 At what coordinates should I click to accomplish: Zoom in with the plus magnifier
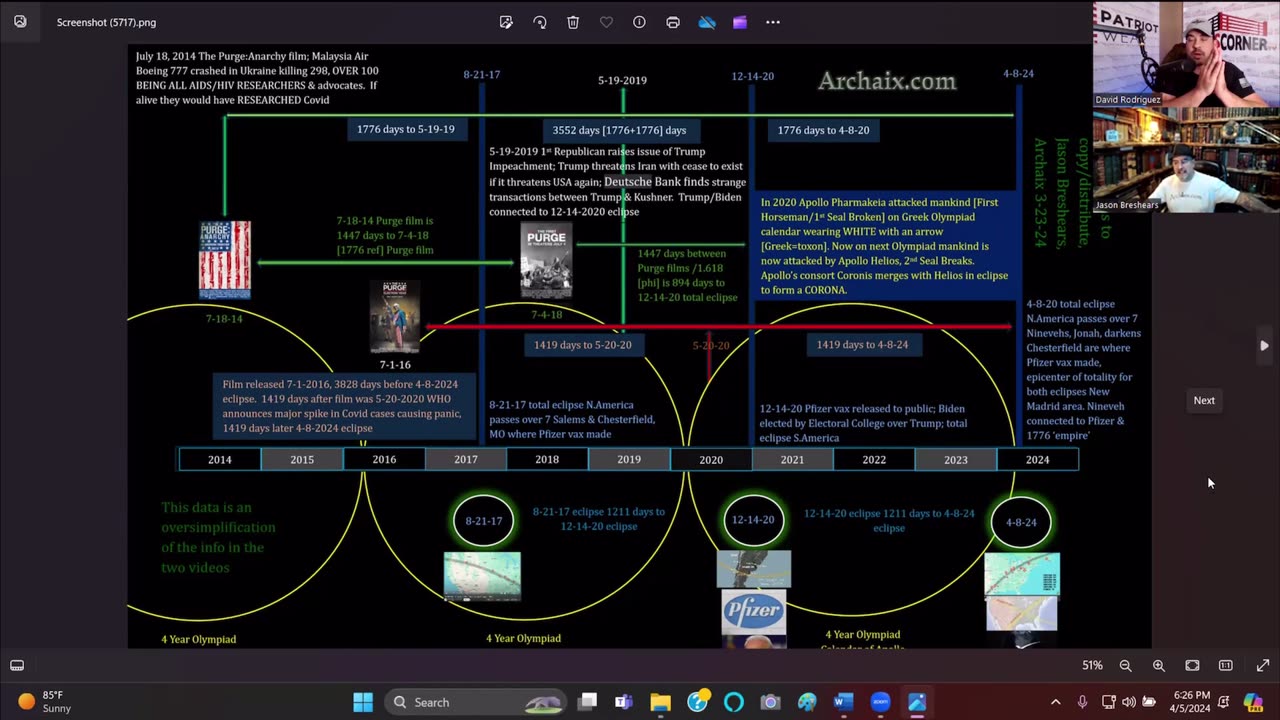pos(1159,665)
